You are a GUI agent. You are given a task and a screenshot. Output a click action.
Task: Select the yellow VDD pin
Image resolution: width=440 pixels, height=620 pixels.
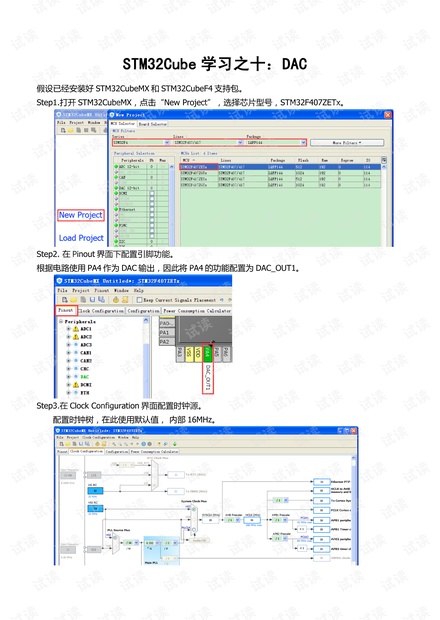[x=198, y=353]
